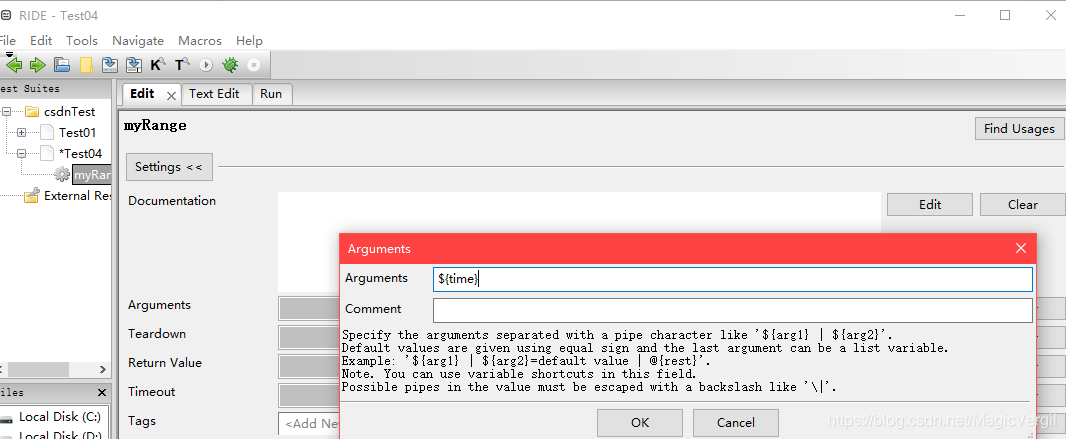Click the Documentation Clear button
Screen dimensions: 1066x439
[x=1022, y=205]
